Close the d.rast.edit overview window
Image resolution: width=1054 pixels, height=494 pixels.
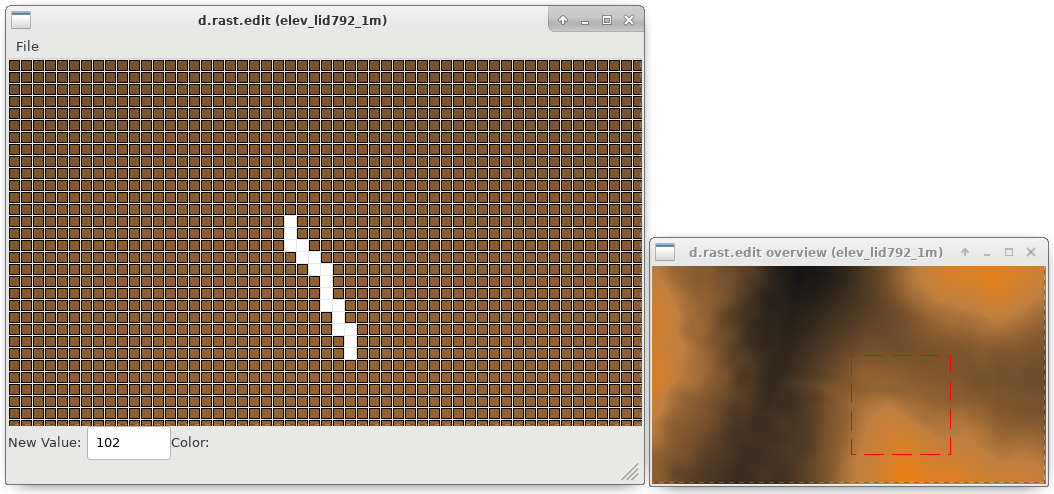click(x=1032, y=252)
